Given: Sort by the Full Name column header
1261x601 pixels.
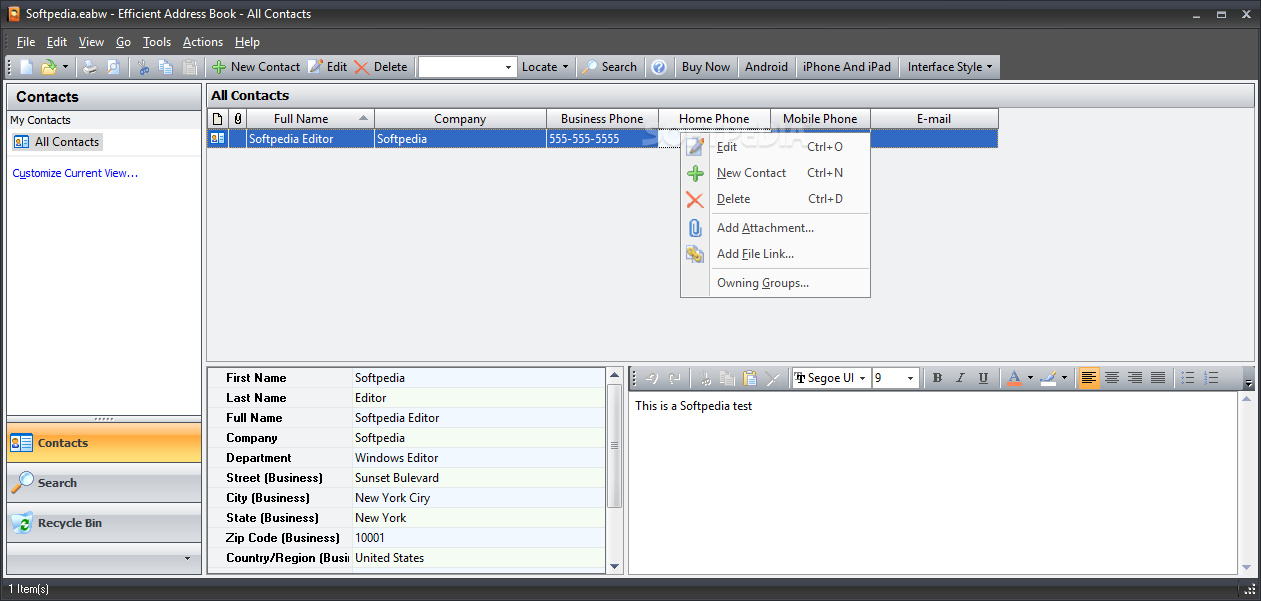Looking at the screenshot, I should (x=311, y=119).
